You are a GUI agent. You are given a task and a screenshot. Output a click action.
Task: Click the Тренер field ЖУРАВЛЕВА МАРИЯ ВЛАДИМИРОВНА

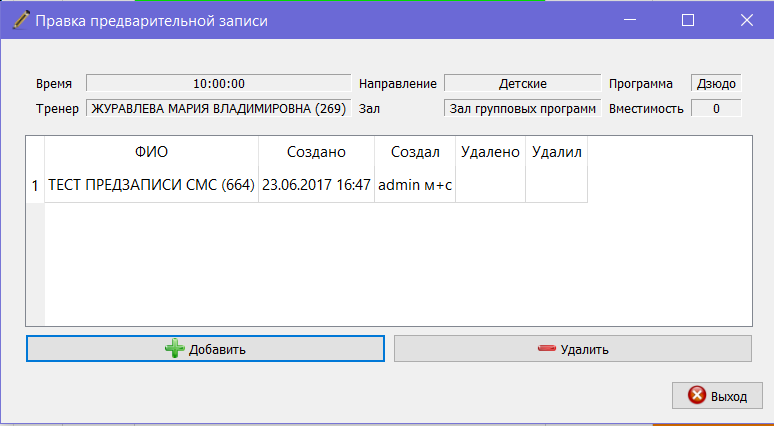click(219, 108)
